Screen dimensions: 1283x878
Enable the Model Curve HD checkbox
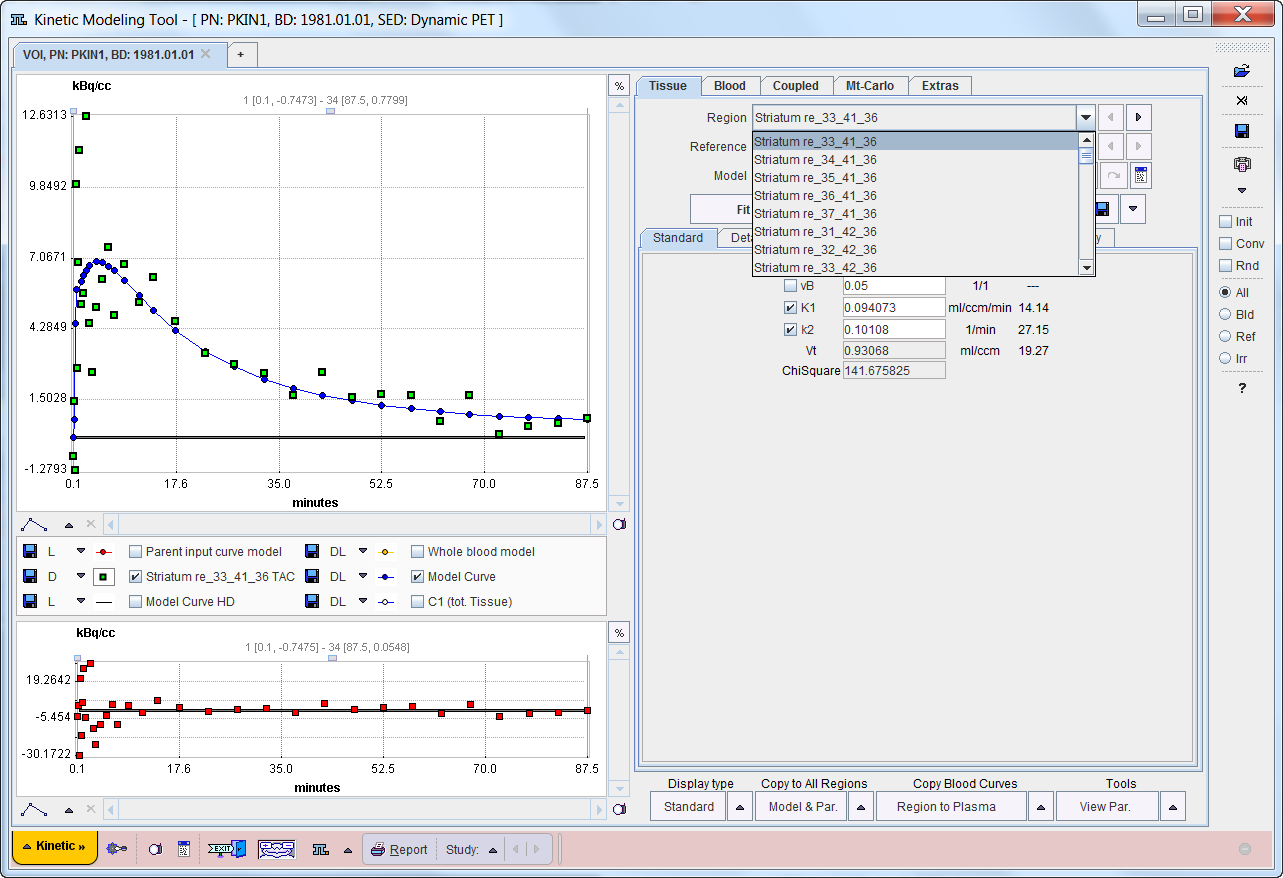136,601
